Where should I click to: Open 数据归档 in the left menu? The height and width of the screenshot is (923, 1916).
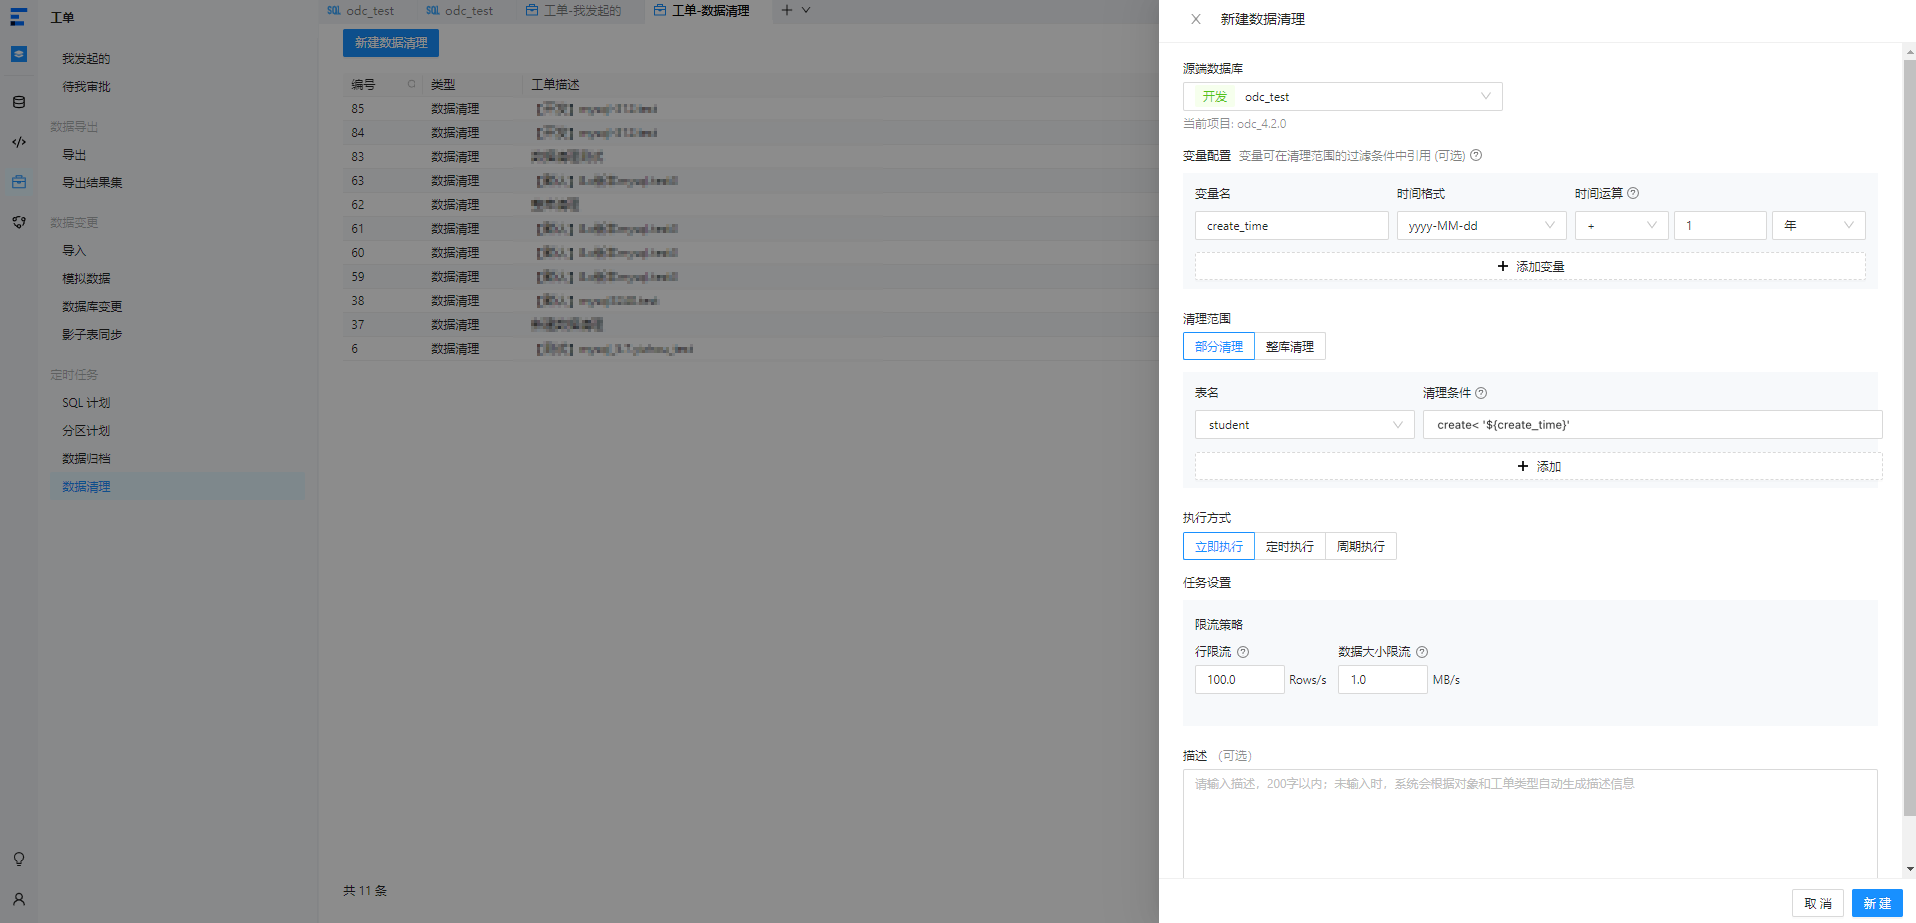click(87, 459)
